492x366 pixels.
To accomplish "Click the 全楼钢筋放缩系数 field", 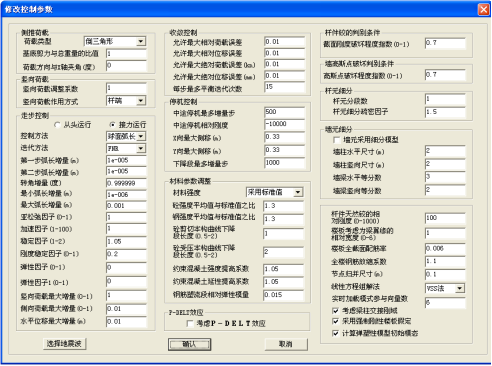I will click(445, 262).
